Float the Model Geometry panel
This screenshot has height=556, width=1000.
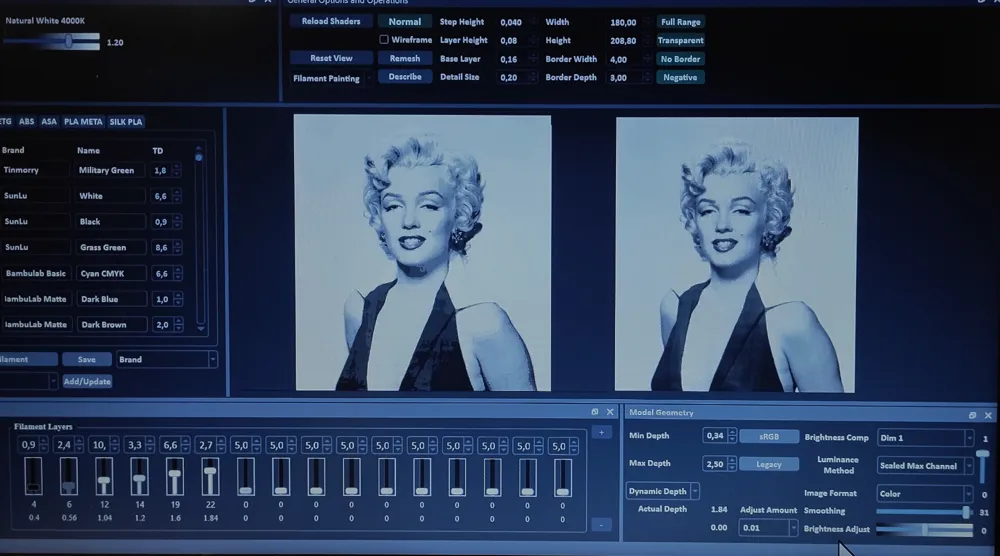coord(972,415)
